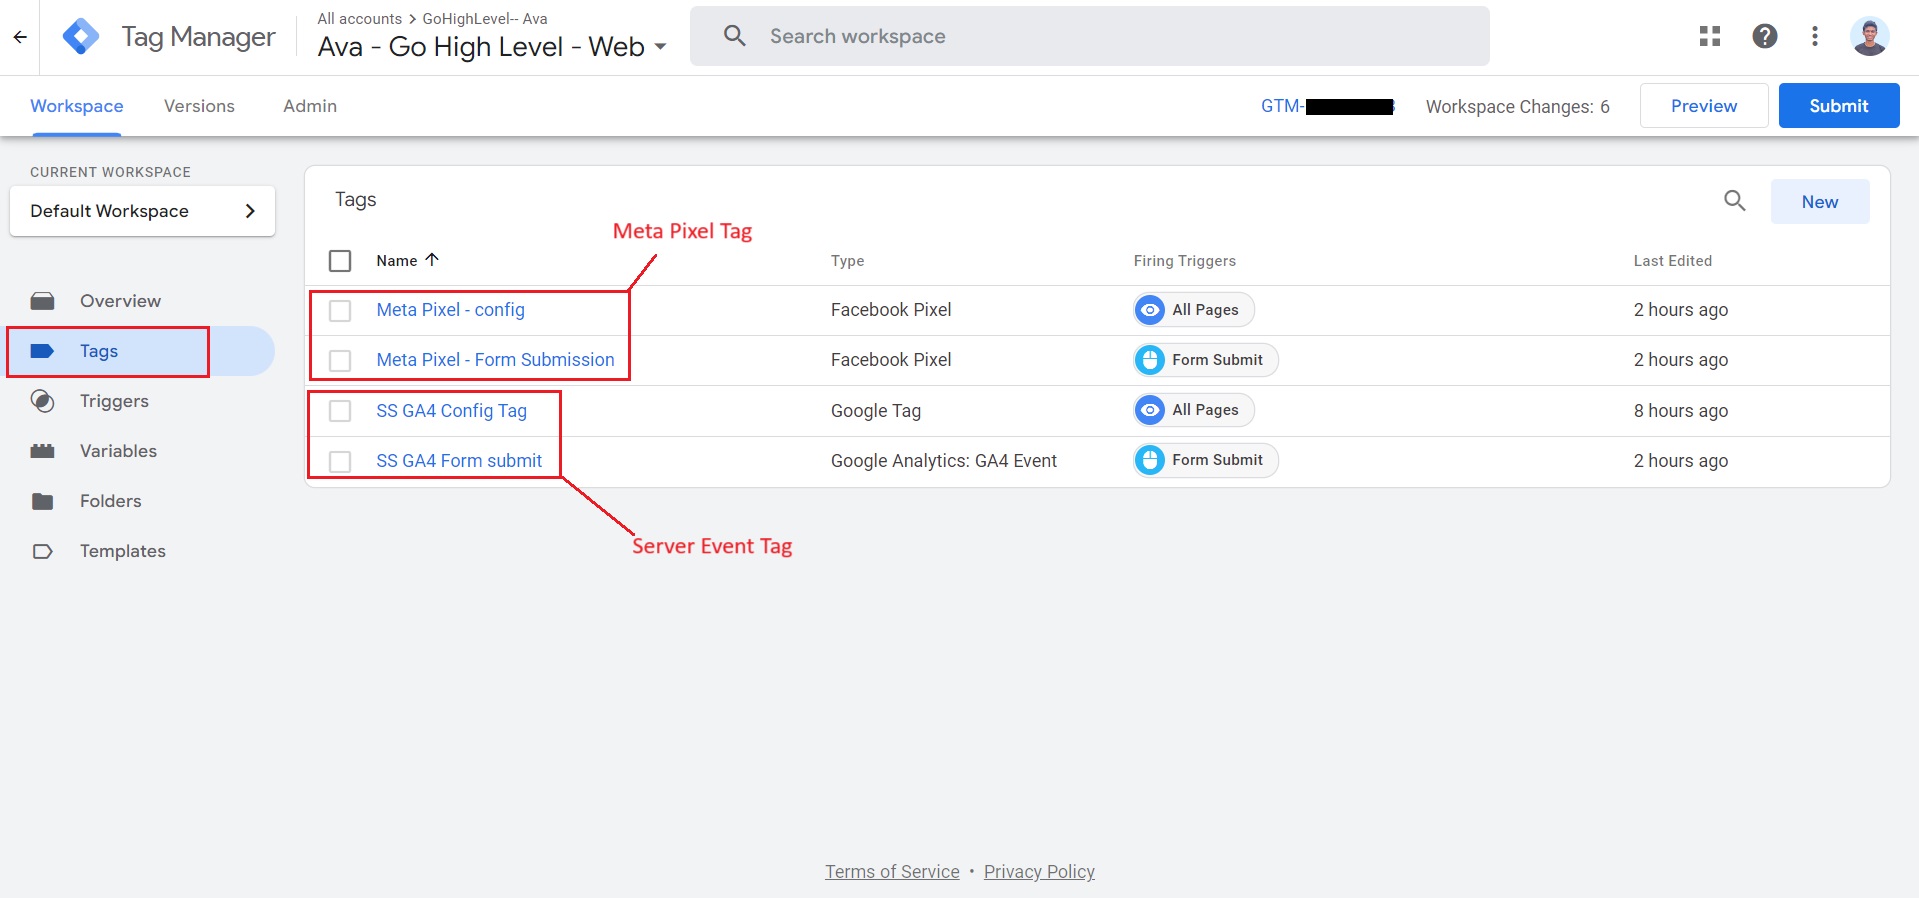
Task: Open the Terms of Service link
Action: click(x=892, y=872)
